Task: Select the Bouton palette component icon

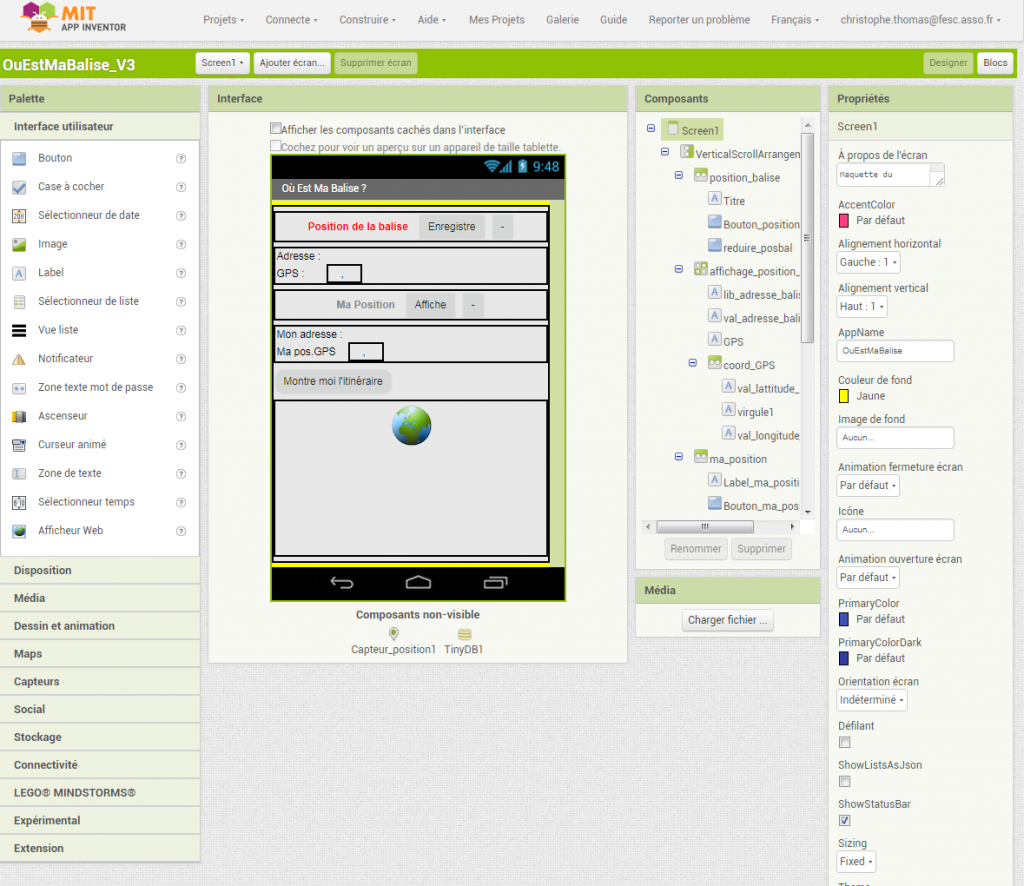Action: pyautogui.click(x=20, y=159)
